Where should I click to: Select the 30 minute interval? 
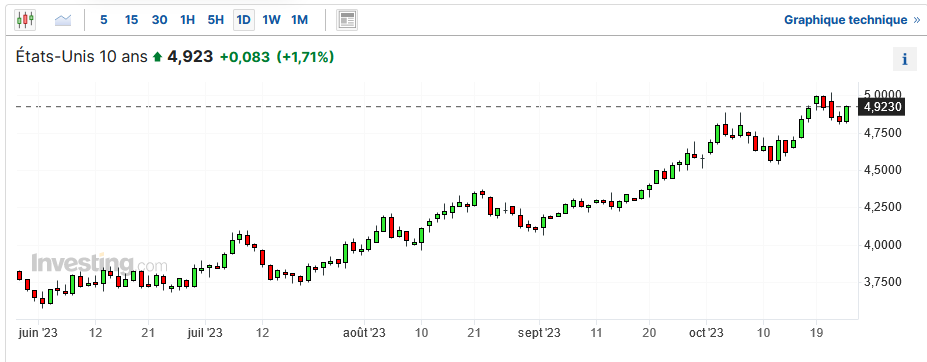[159, 20]
